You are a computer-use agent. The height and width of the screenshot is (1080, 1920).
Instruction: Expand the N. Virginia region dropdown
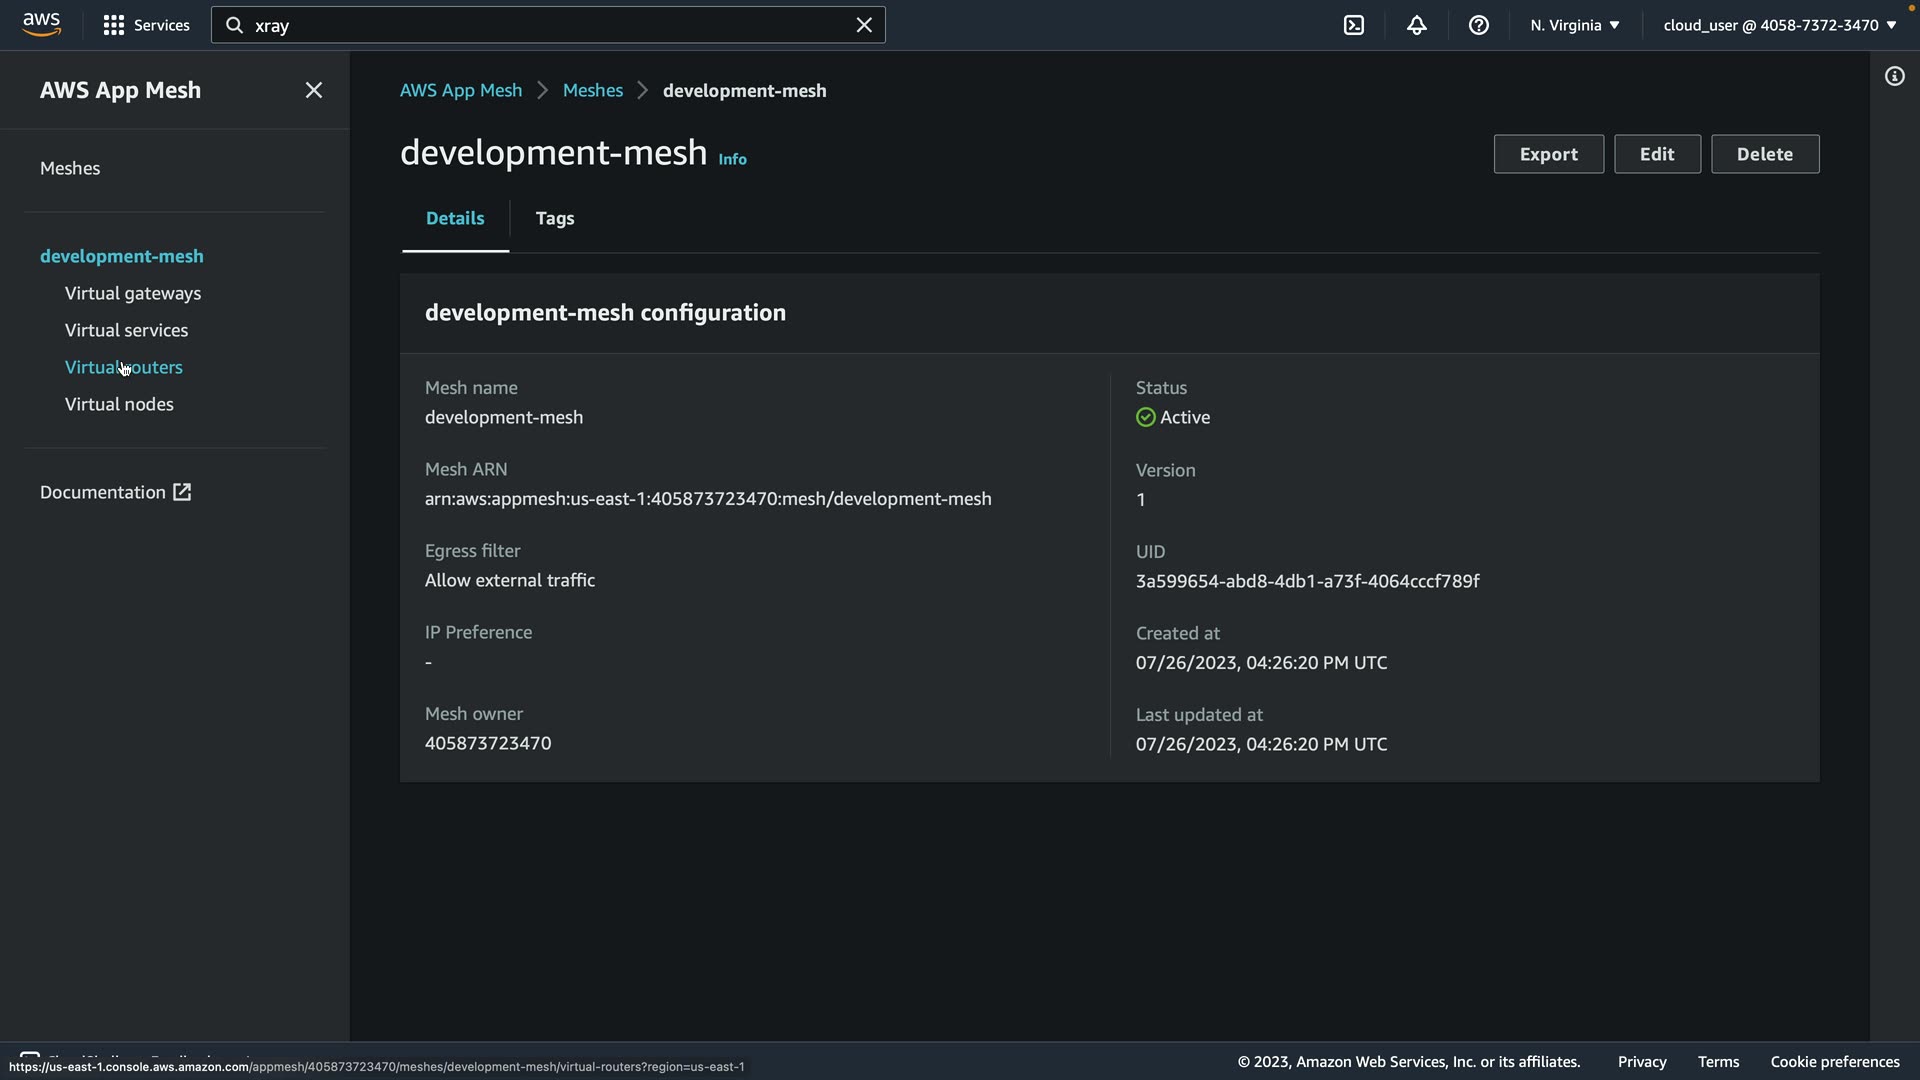(1574, 25)
